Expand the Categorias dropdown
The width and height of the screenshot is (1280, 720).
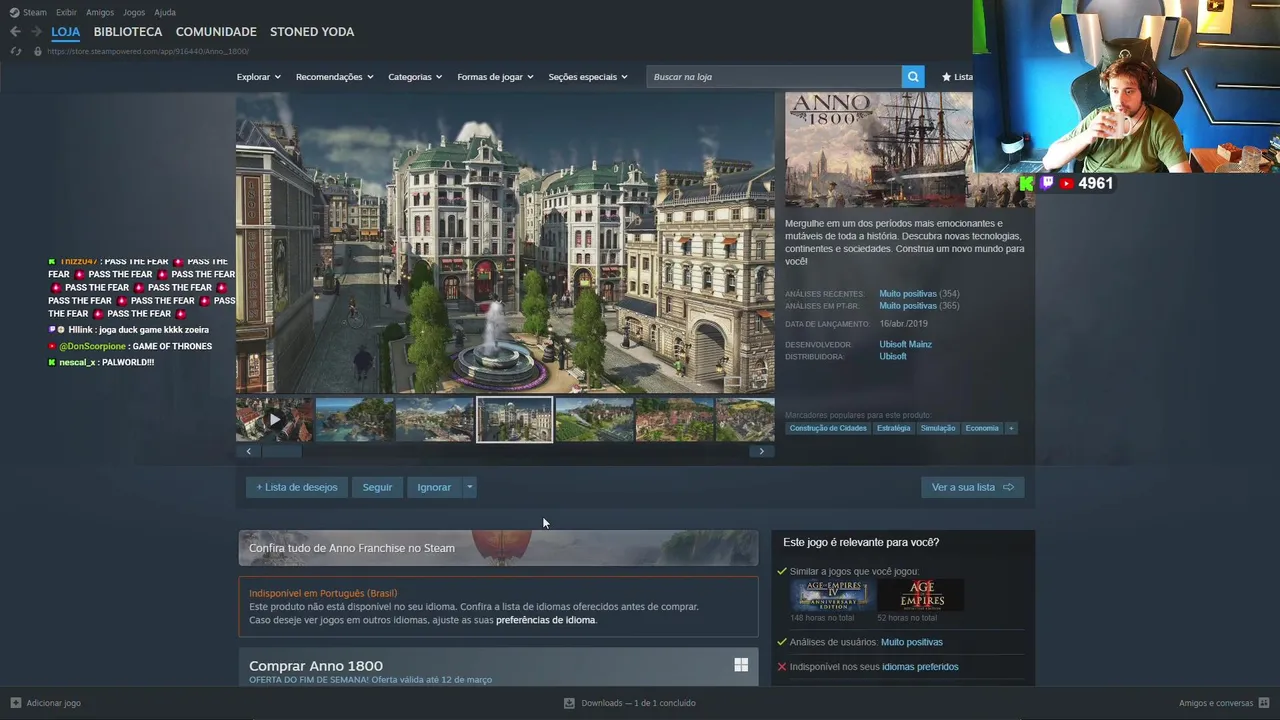pyautogui.click(x=415, y=77)
